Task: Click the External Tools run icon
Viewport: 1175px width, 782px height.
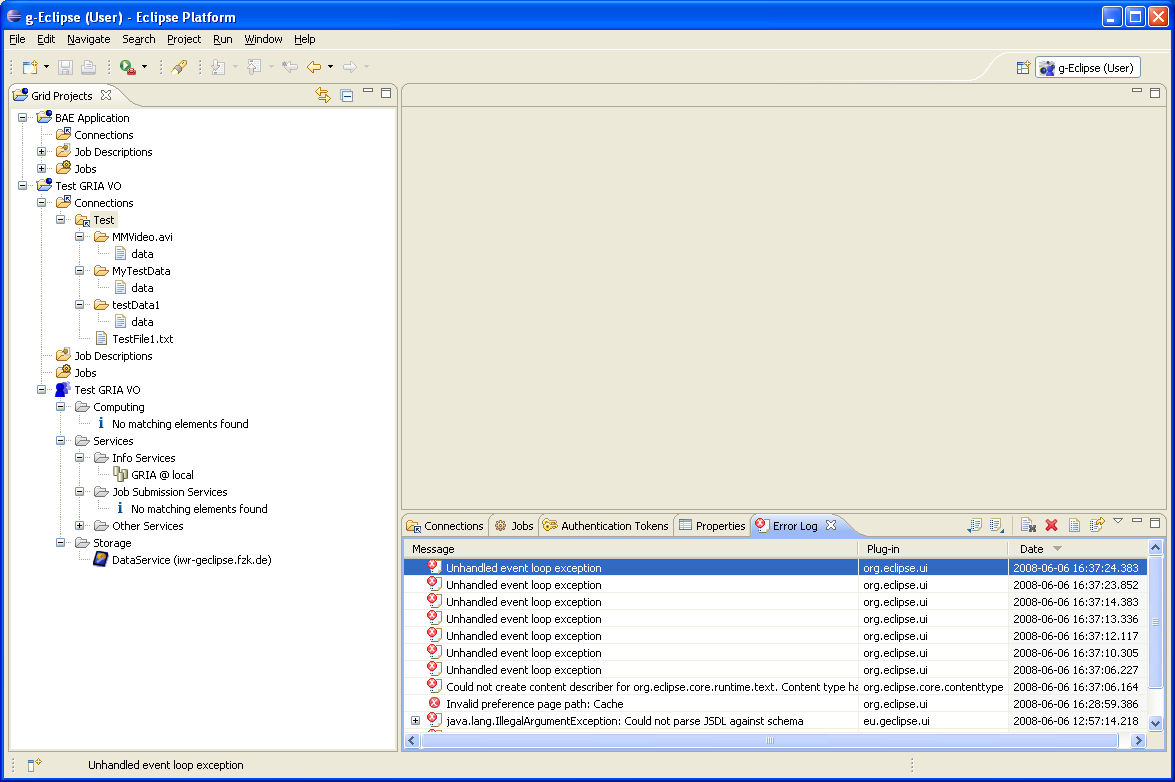Action: pyautogui.click(x=127, y=67)
